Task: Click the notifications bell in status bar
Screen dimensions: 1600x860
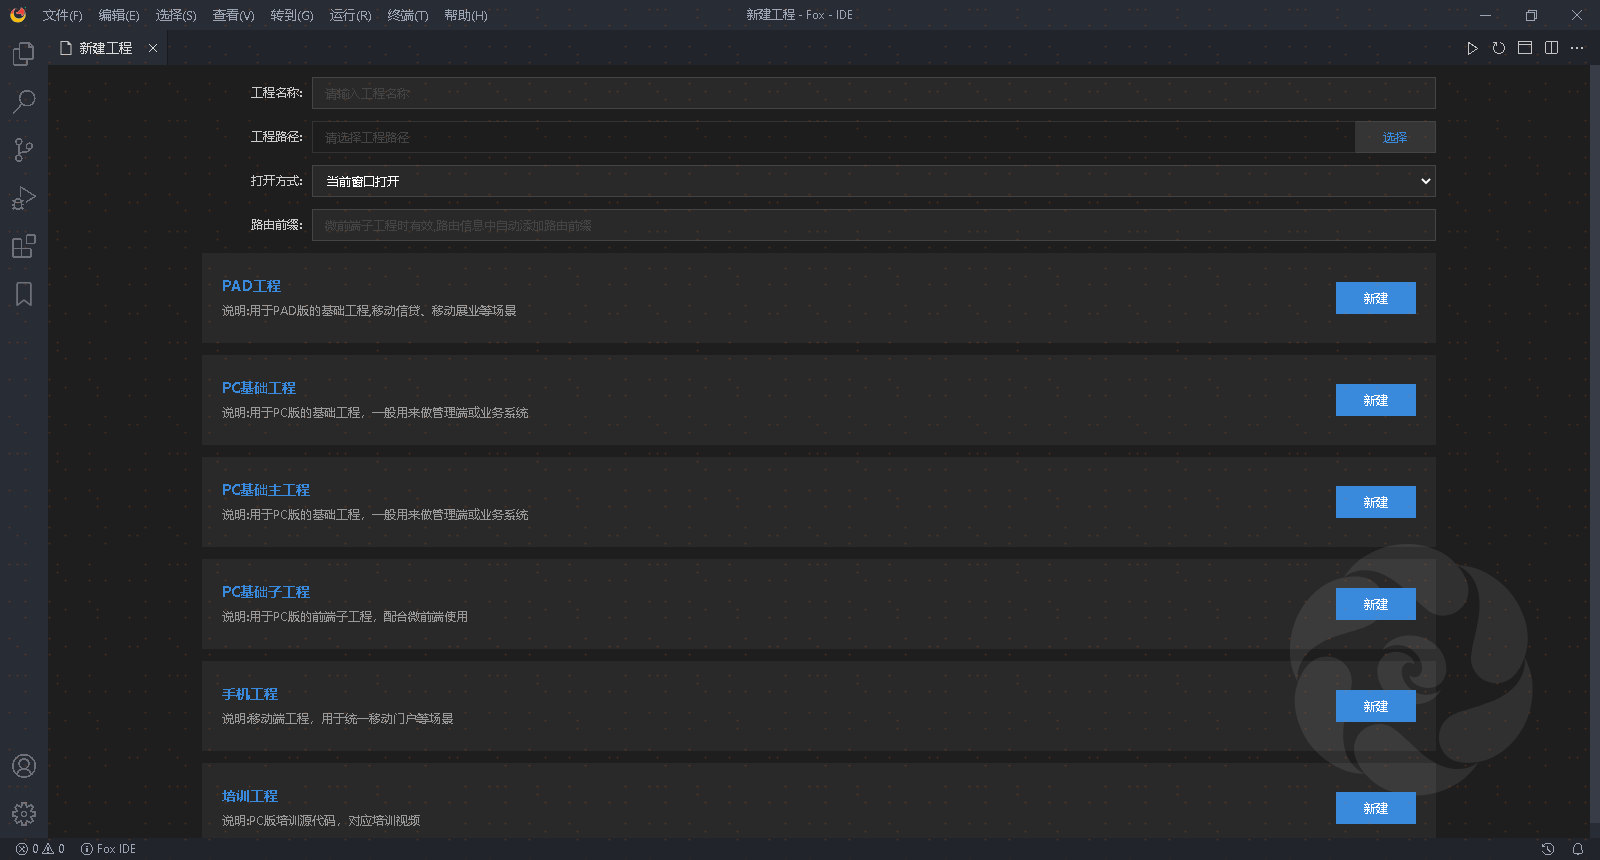Action: [x=1578, y=849]
